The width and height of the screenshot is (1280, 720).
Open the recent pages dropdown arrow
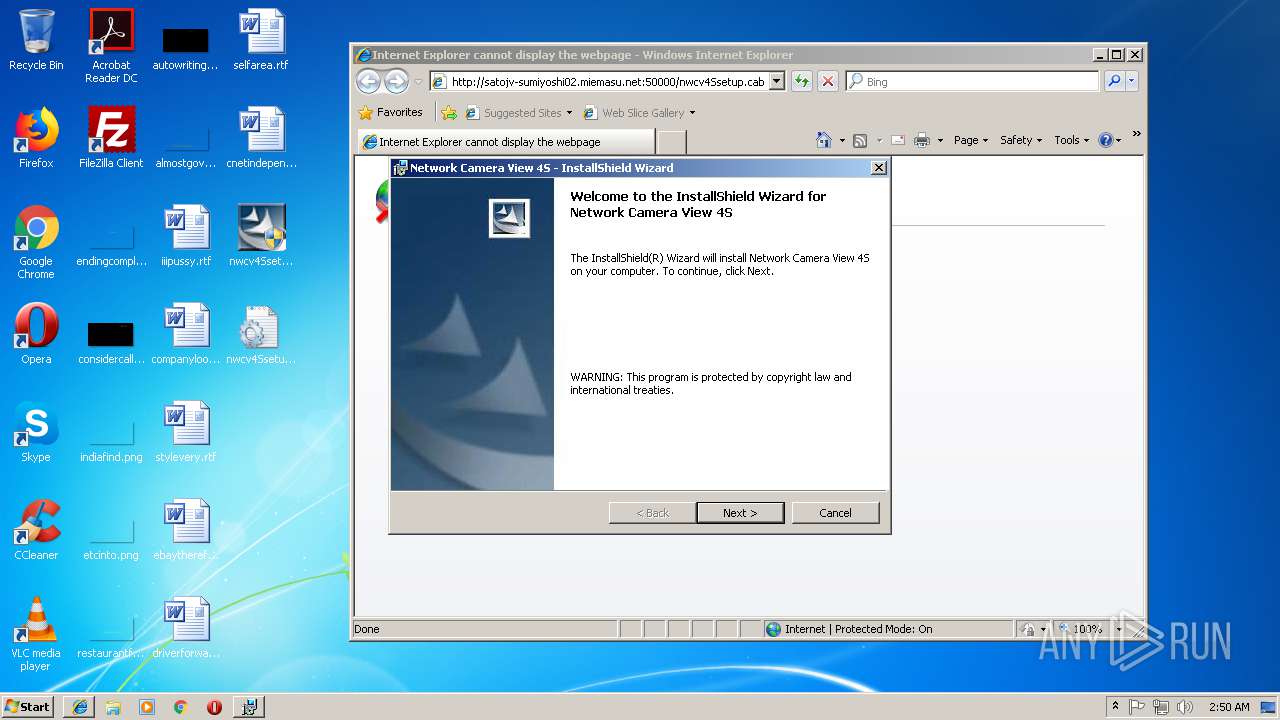coord(418,82)
